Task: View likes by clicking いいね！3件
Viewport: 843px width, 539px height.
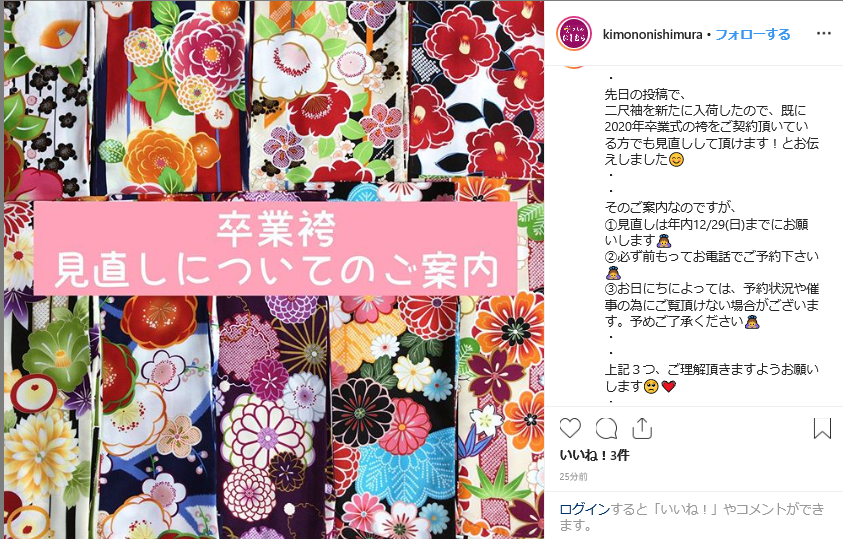Action: 594,455
